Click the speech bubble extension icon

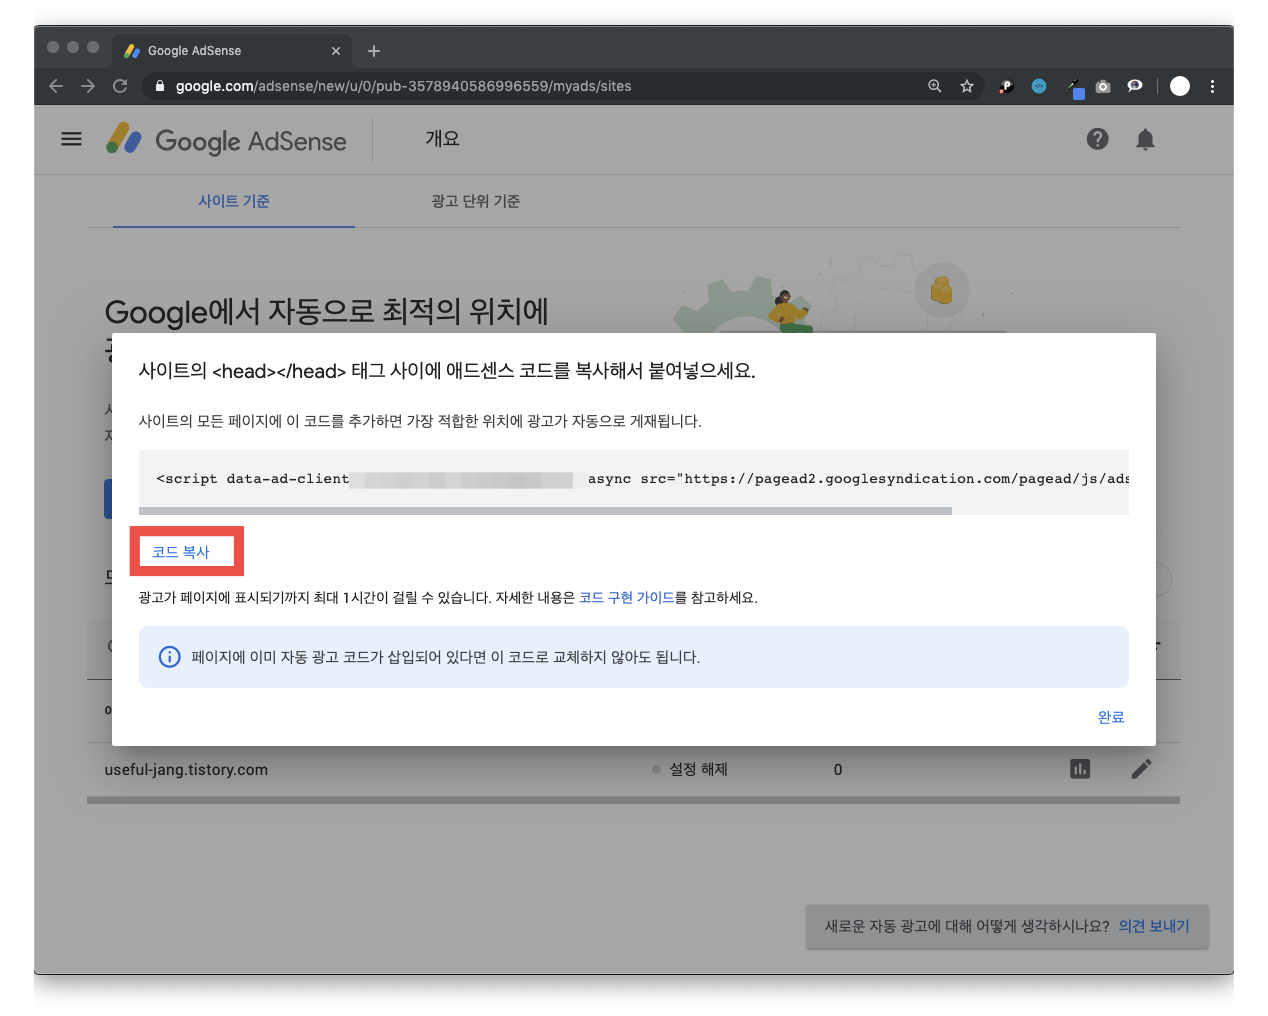click(x=1135, y=86)
